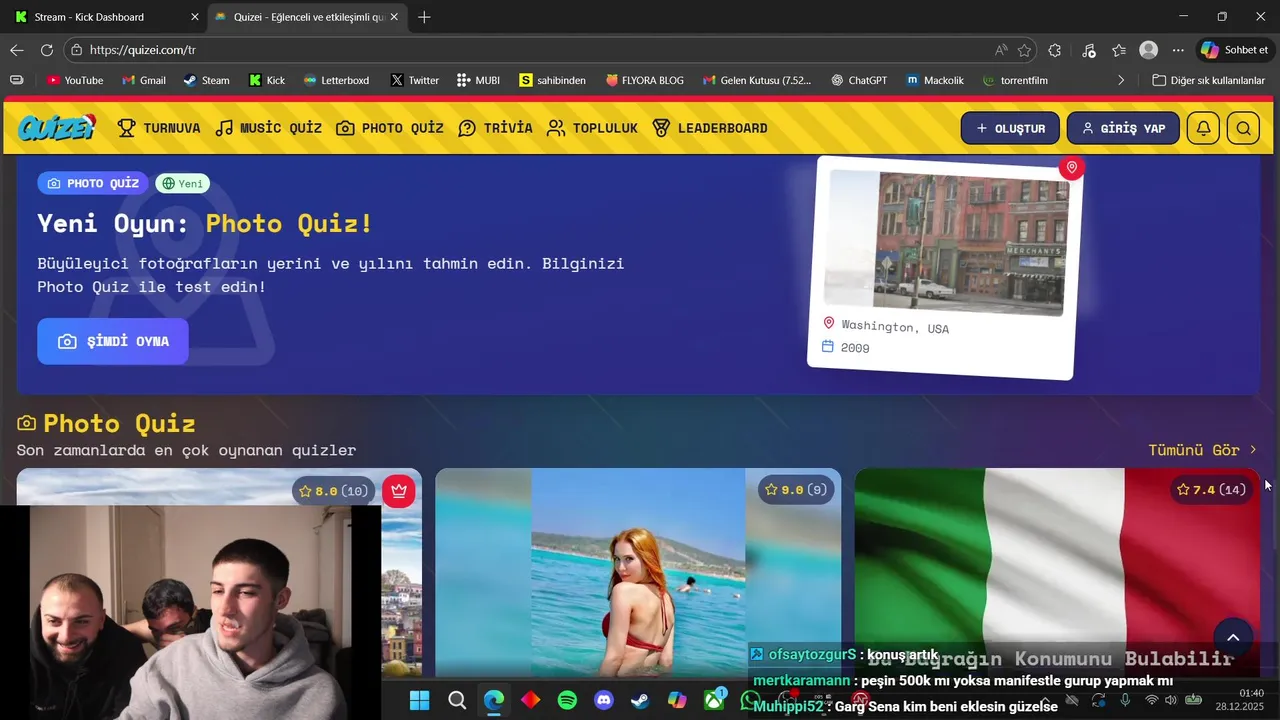The width and height of the screenshot is (1280, 720).
Task: Open the ChatGPT bookmark
Action: (859, 80)
